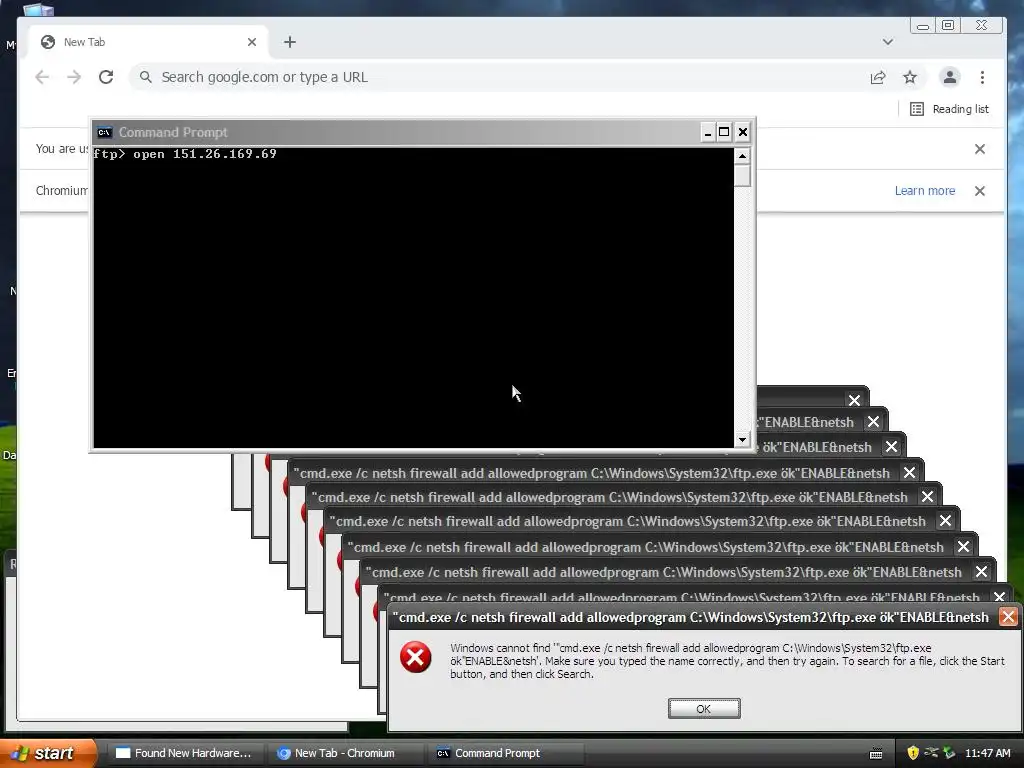This screenshot has width=1024, height=768.
Task: Click the on-screen keyboard tray icon
Action: tap(876, 754)
